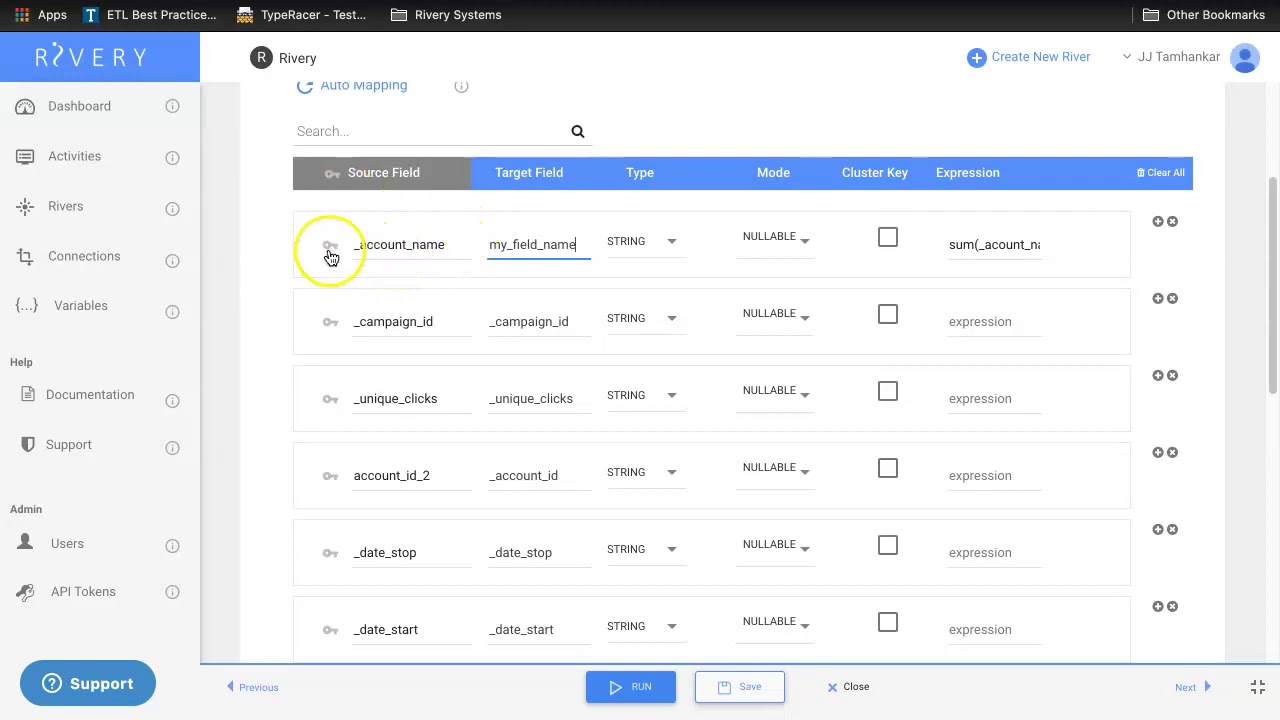Go to Next step

click(x=1193, y=687)
